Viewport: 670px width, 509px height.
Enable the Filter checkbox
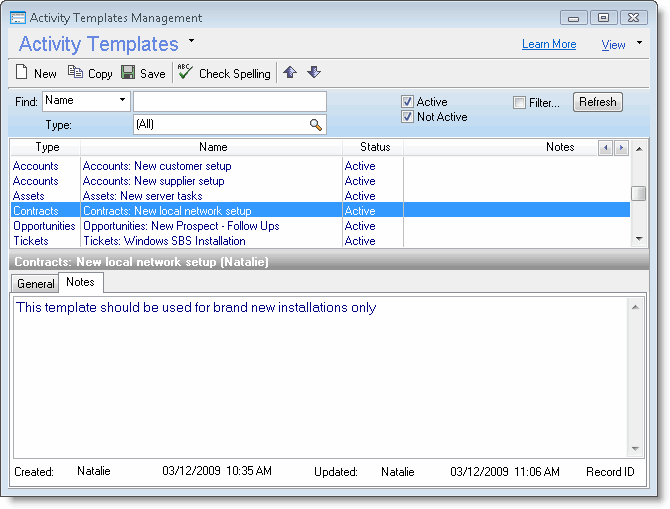pos(519,102)
